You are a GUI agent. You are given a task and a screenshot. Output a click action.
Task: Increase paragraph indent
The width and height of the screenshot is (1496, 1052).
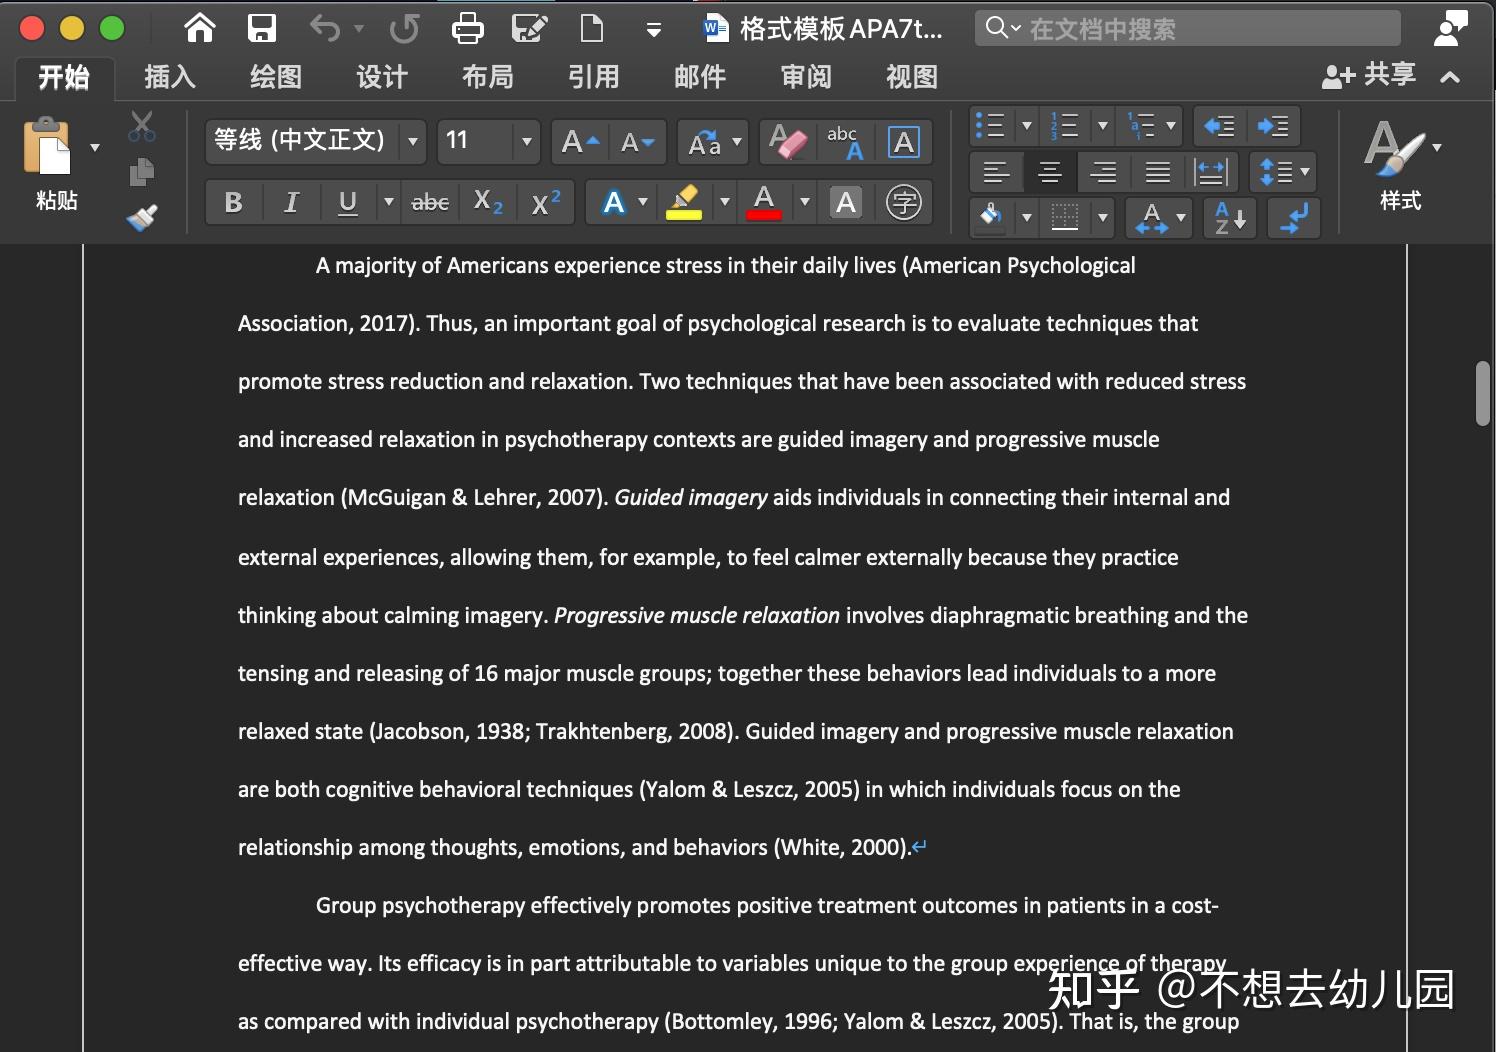click(1273, 126)
